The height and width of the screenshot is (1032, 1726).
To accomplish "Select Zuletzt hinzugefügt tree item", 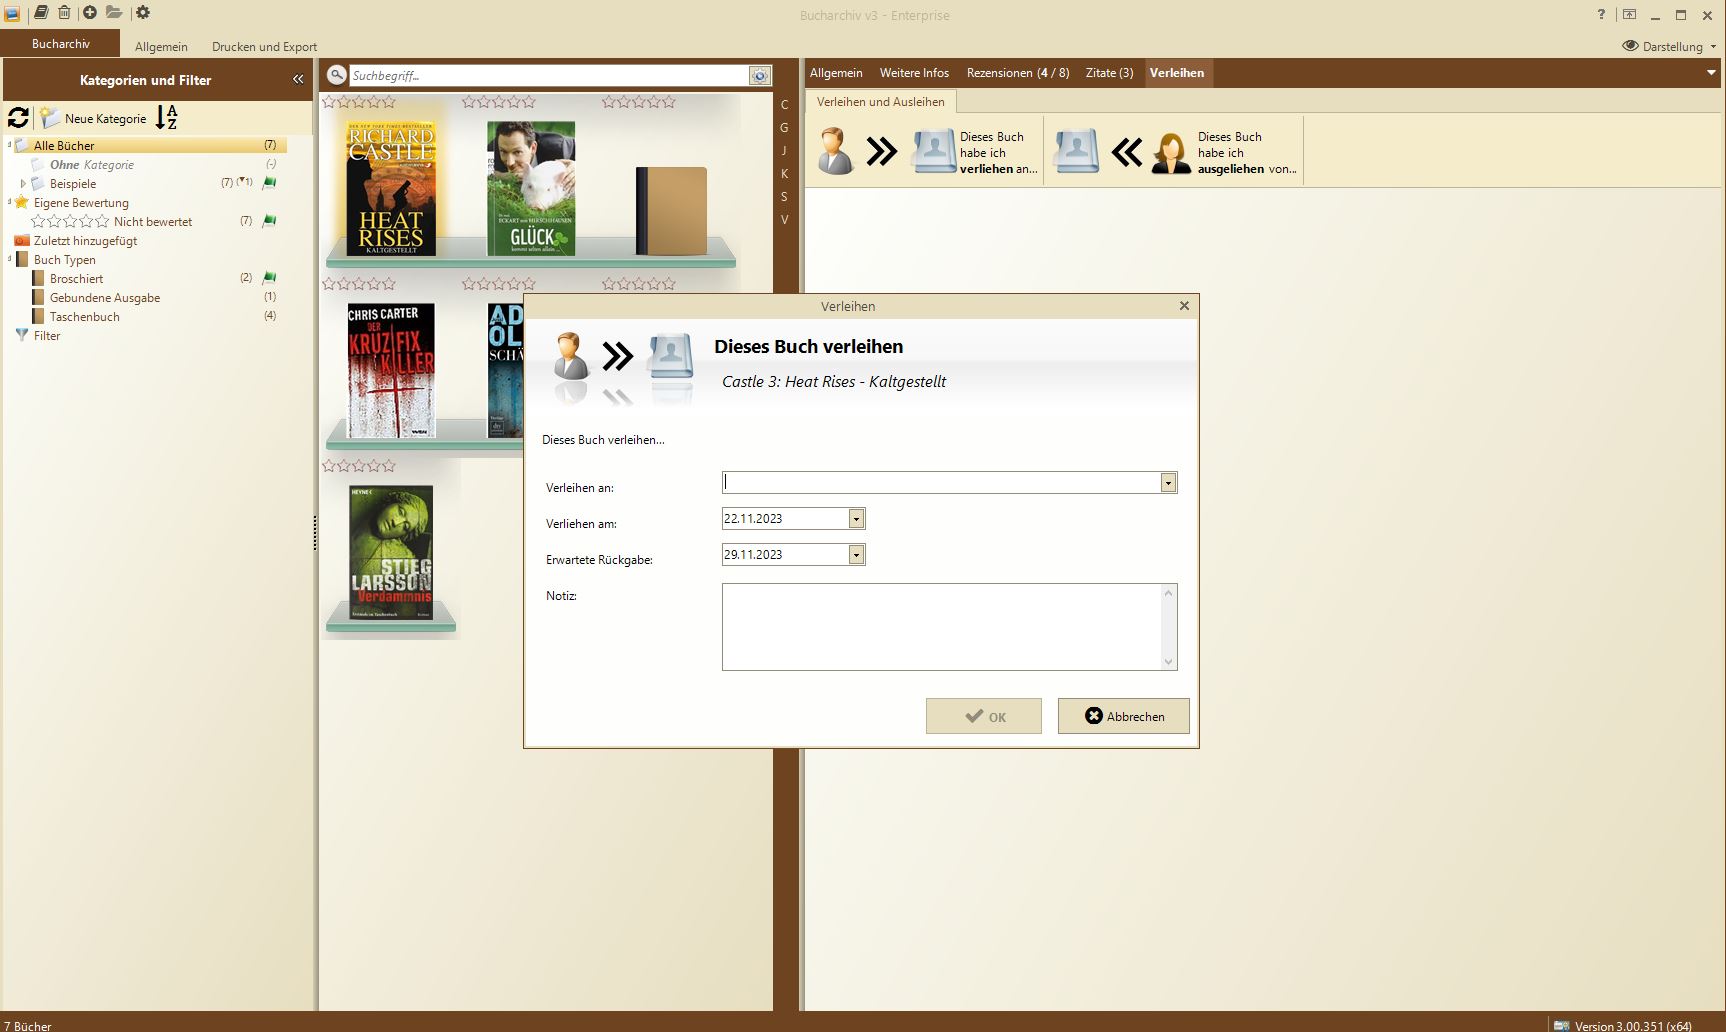I will 85,241.
